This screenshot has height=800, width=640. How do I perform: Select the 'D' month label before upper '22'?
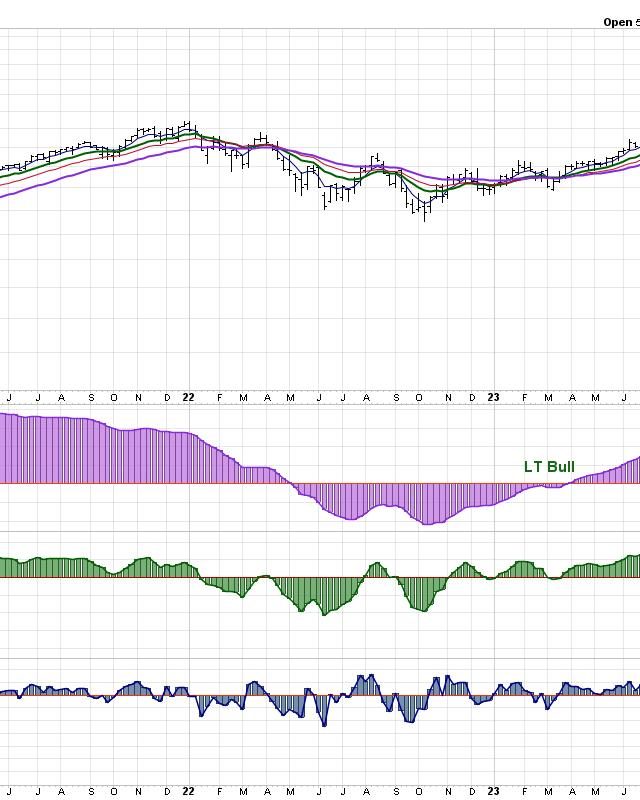165,397
